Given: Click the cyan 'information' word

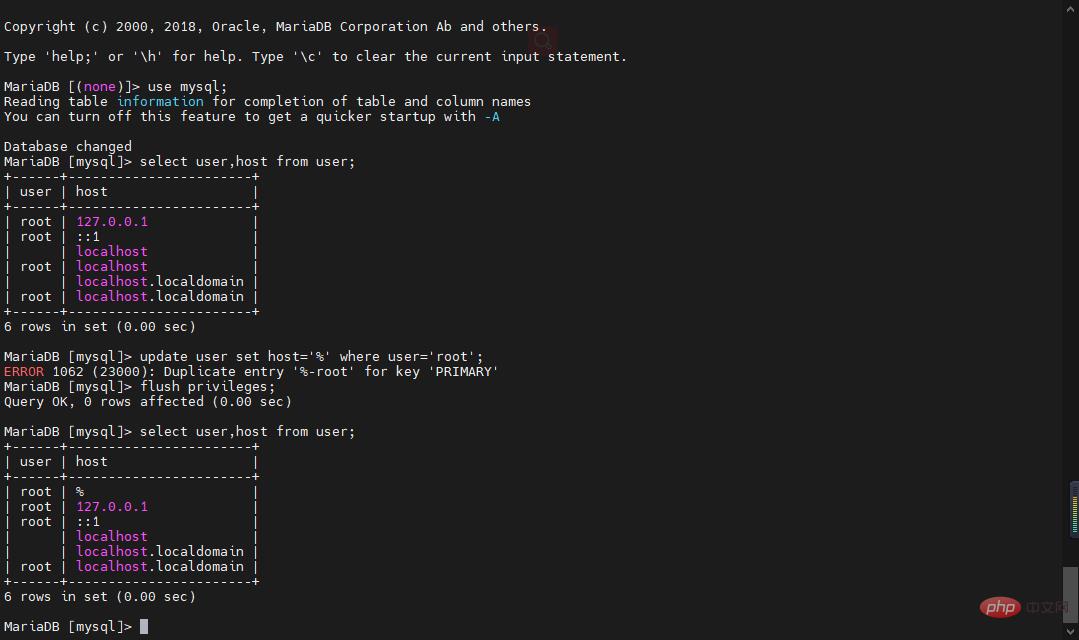Looking at the screenshot, I should 160,102.
